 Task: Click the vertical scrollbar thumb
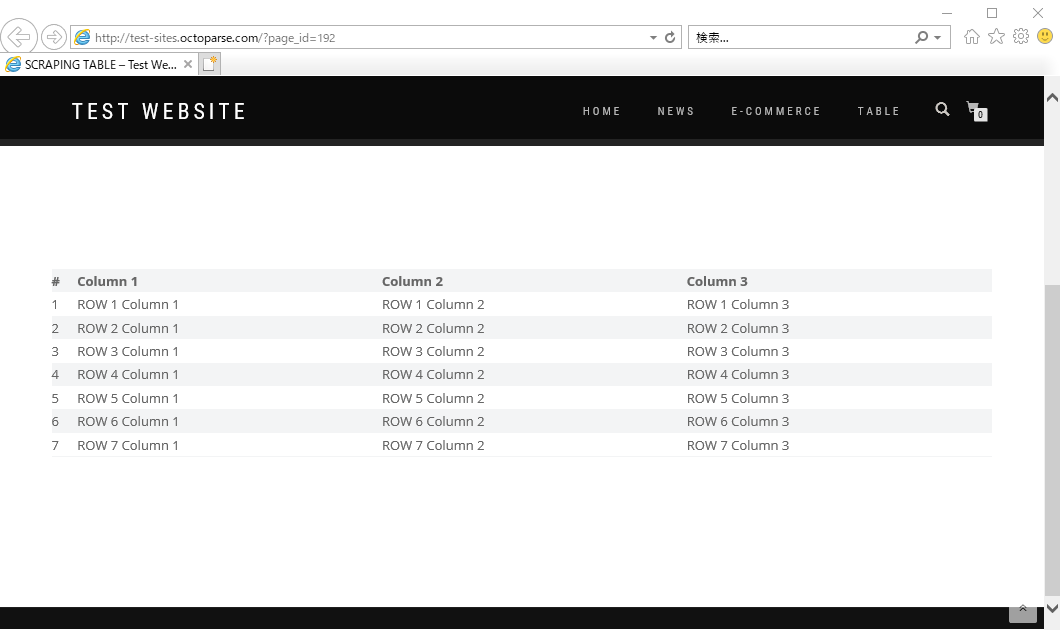pos(1052,439)
